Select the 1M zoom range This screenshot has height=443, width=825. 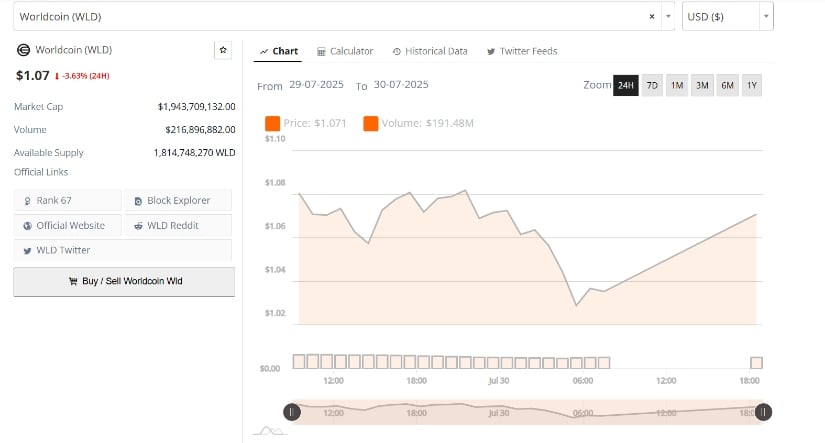(x=677, y=85)
